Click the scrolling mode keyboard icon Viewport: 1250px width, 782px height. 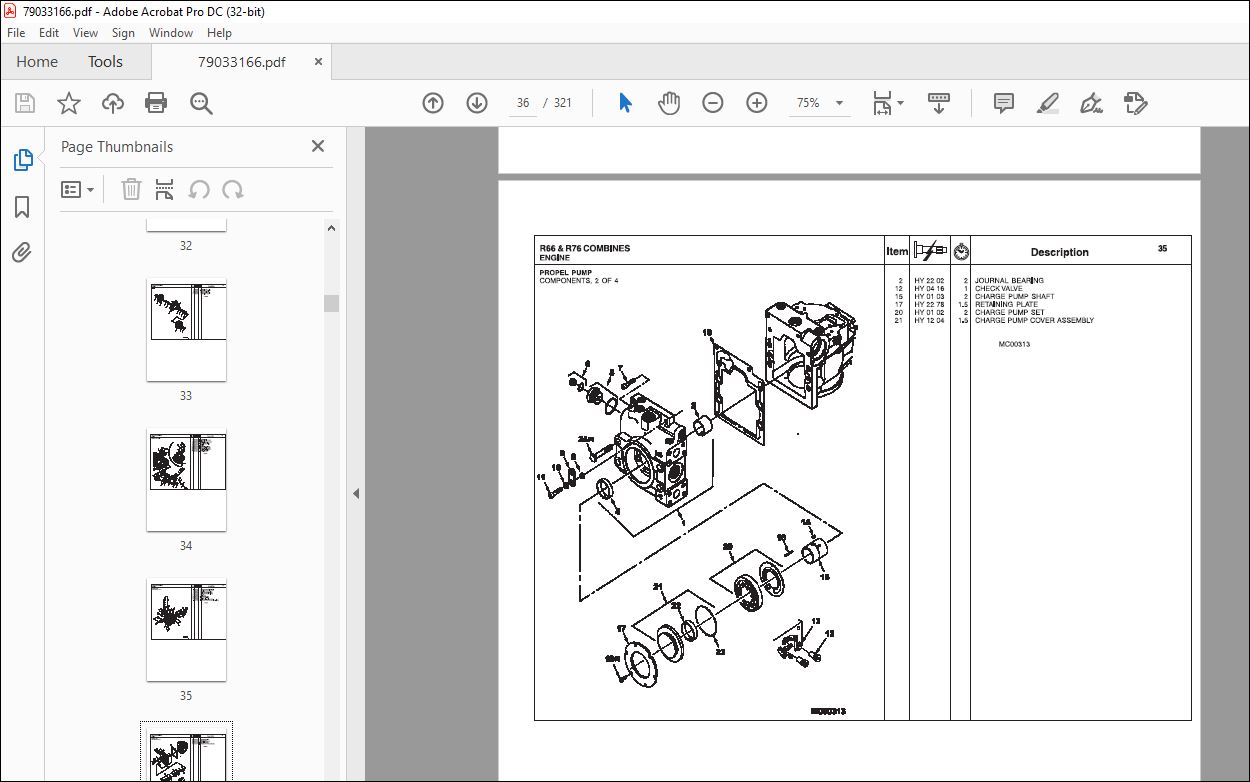[939, 103]
